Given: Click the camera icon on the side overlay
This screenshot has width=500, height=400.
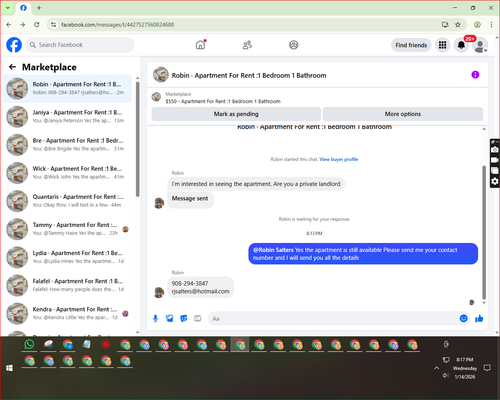Looking at the screenshot, I should point(495,150).
